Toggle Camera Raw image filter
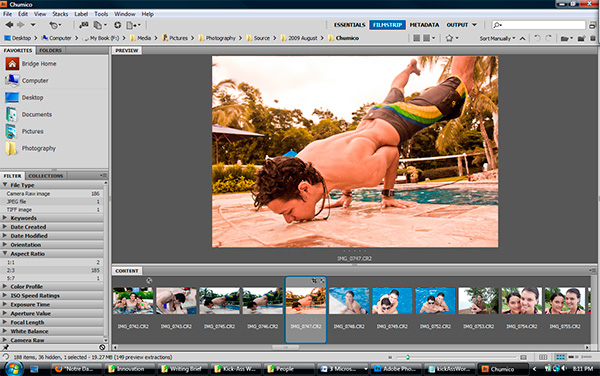Viewport: 600px width, 376px height. 52,194
